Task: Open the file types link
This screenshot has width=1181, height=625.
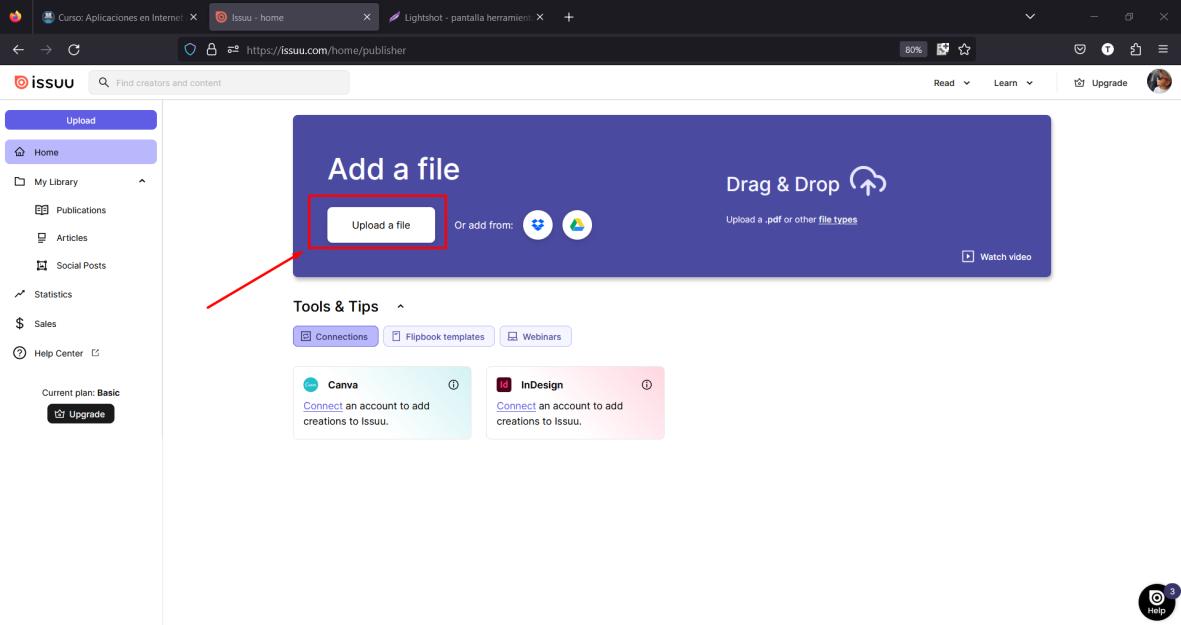Action: point(838,220)
